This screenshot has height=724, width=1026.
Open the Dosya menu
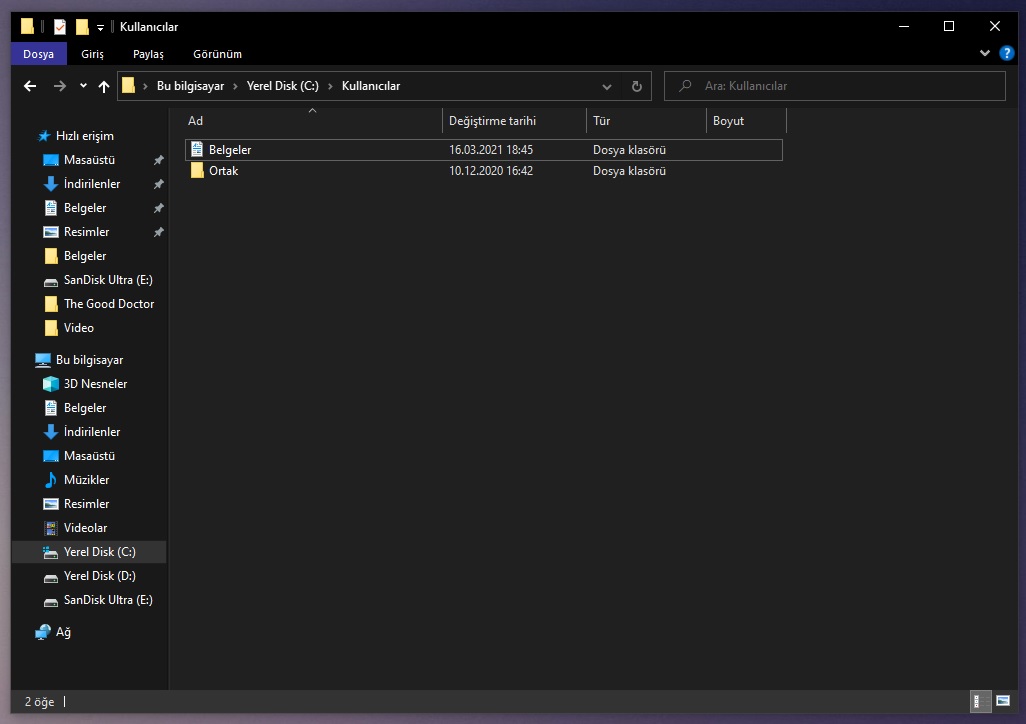click(x=38, y=54)
